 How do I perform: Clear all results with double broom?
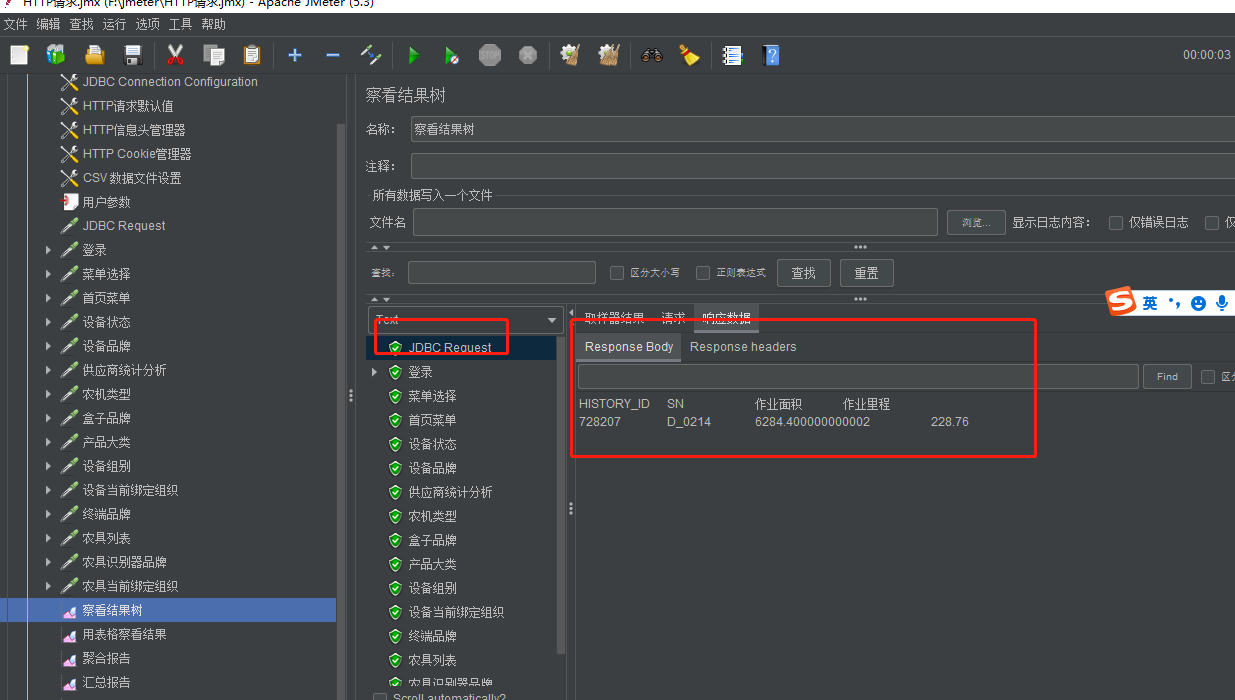point(609,55)
